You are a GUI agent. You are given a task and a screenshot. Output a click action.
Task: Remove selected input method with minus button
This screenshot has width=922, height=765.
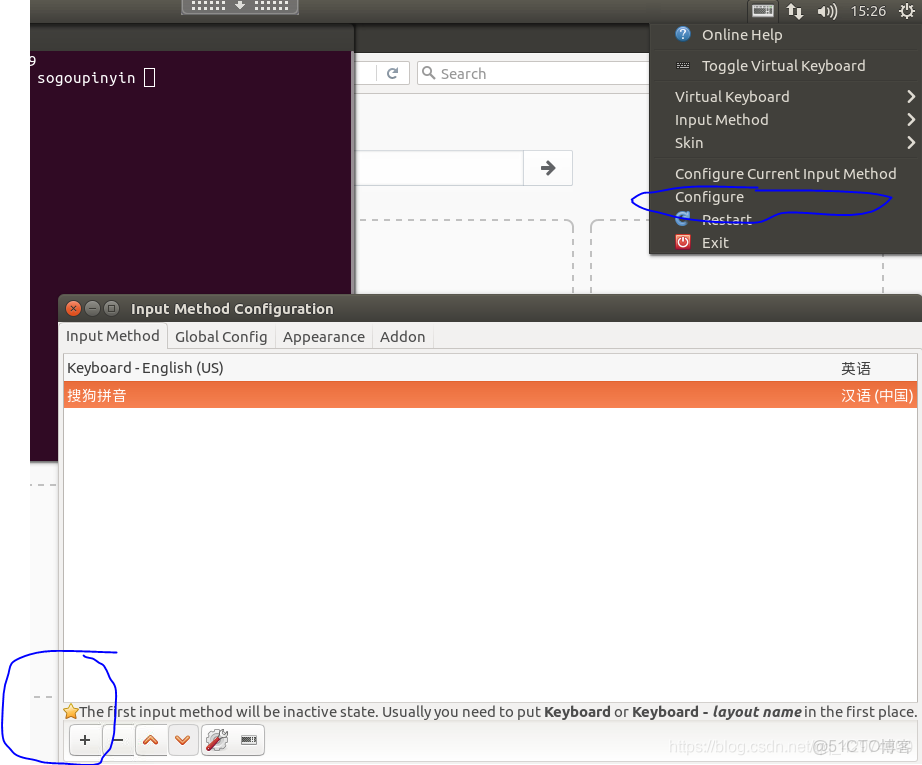[x=118, y=740]
